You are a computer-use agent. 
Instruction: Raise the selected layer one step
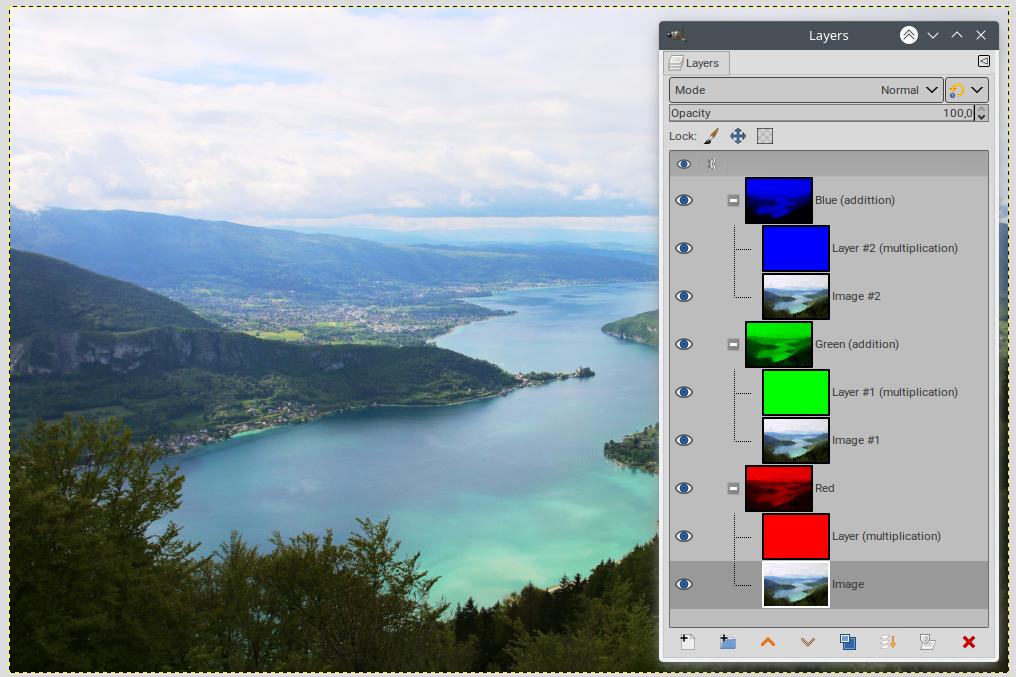coord(768,642)
